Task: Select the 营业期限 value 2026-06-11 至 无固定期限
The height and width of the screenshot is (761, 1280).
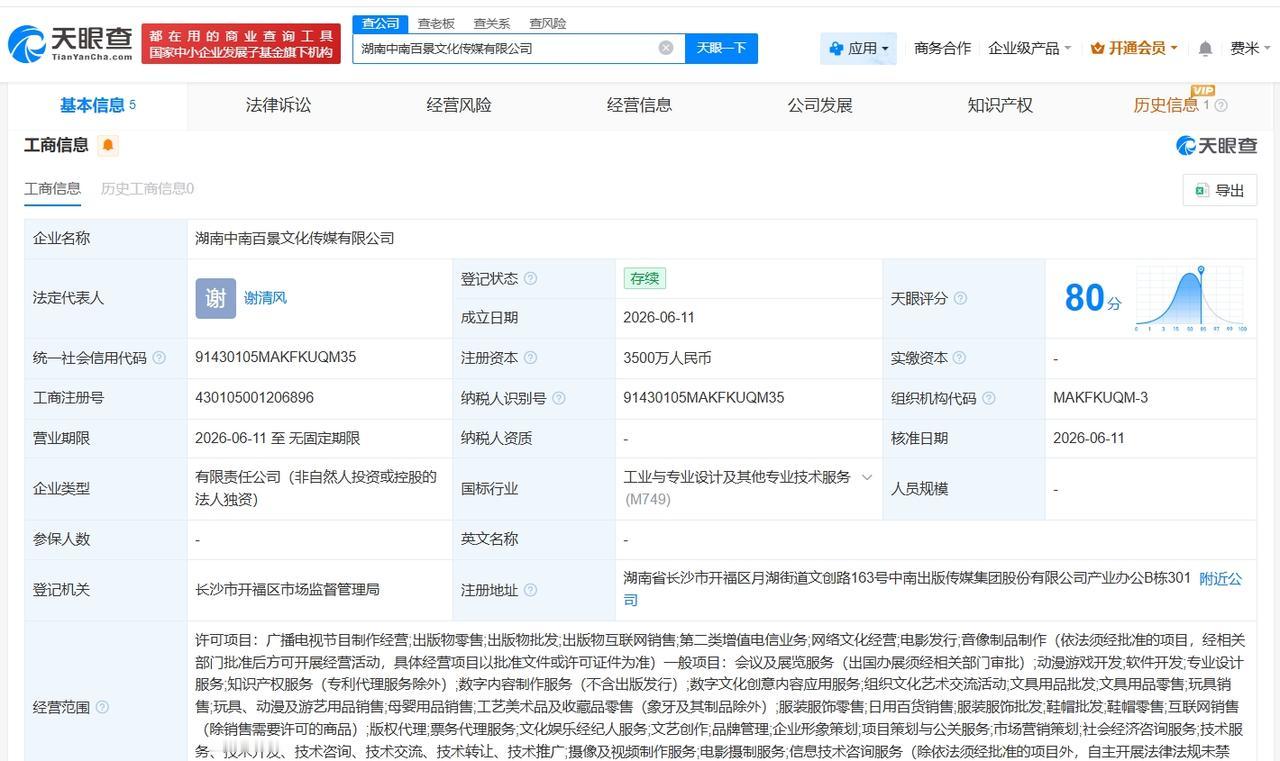Action: (277, 438)
